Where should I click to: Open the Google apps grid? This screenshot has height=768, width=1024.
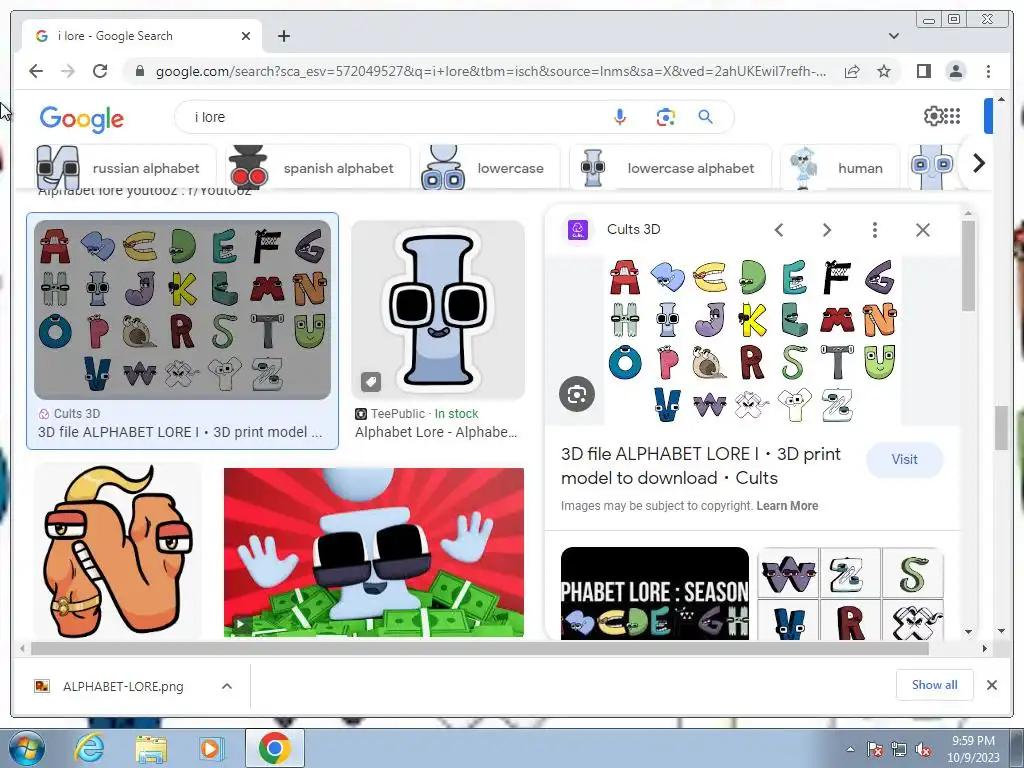(952, 116)
